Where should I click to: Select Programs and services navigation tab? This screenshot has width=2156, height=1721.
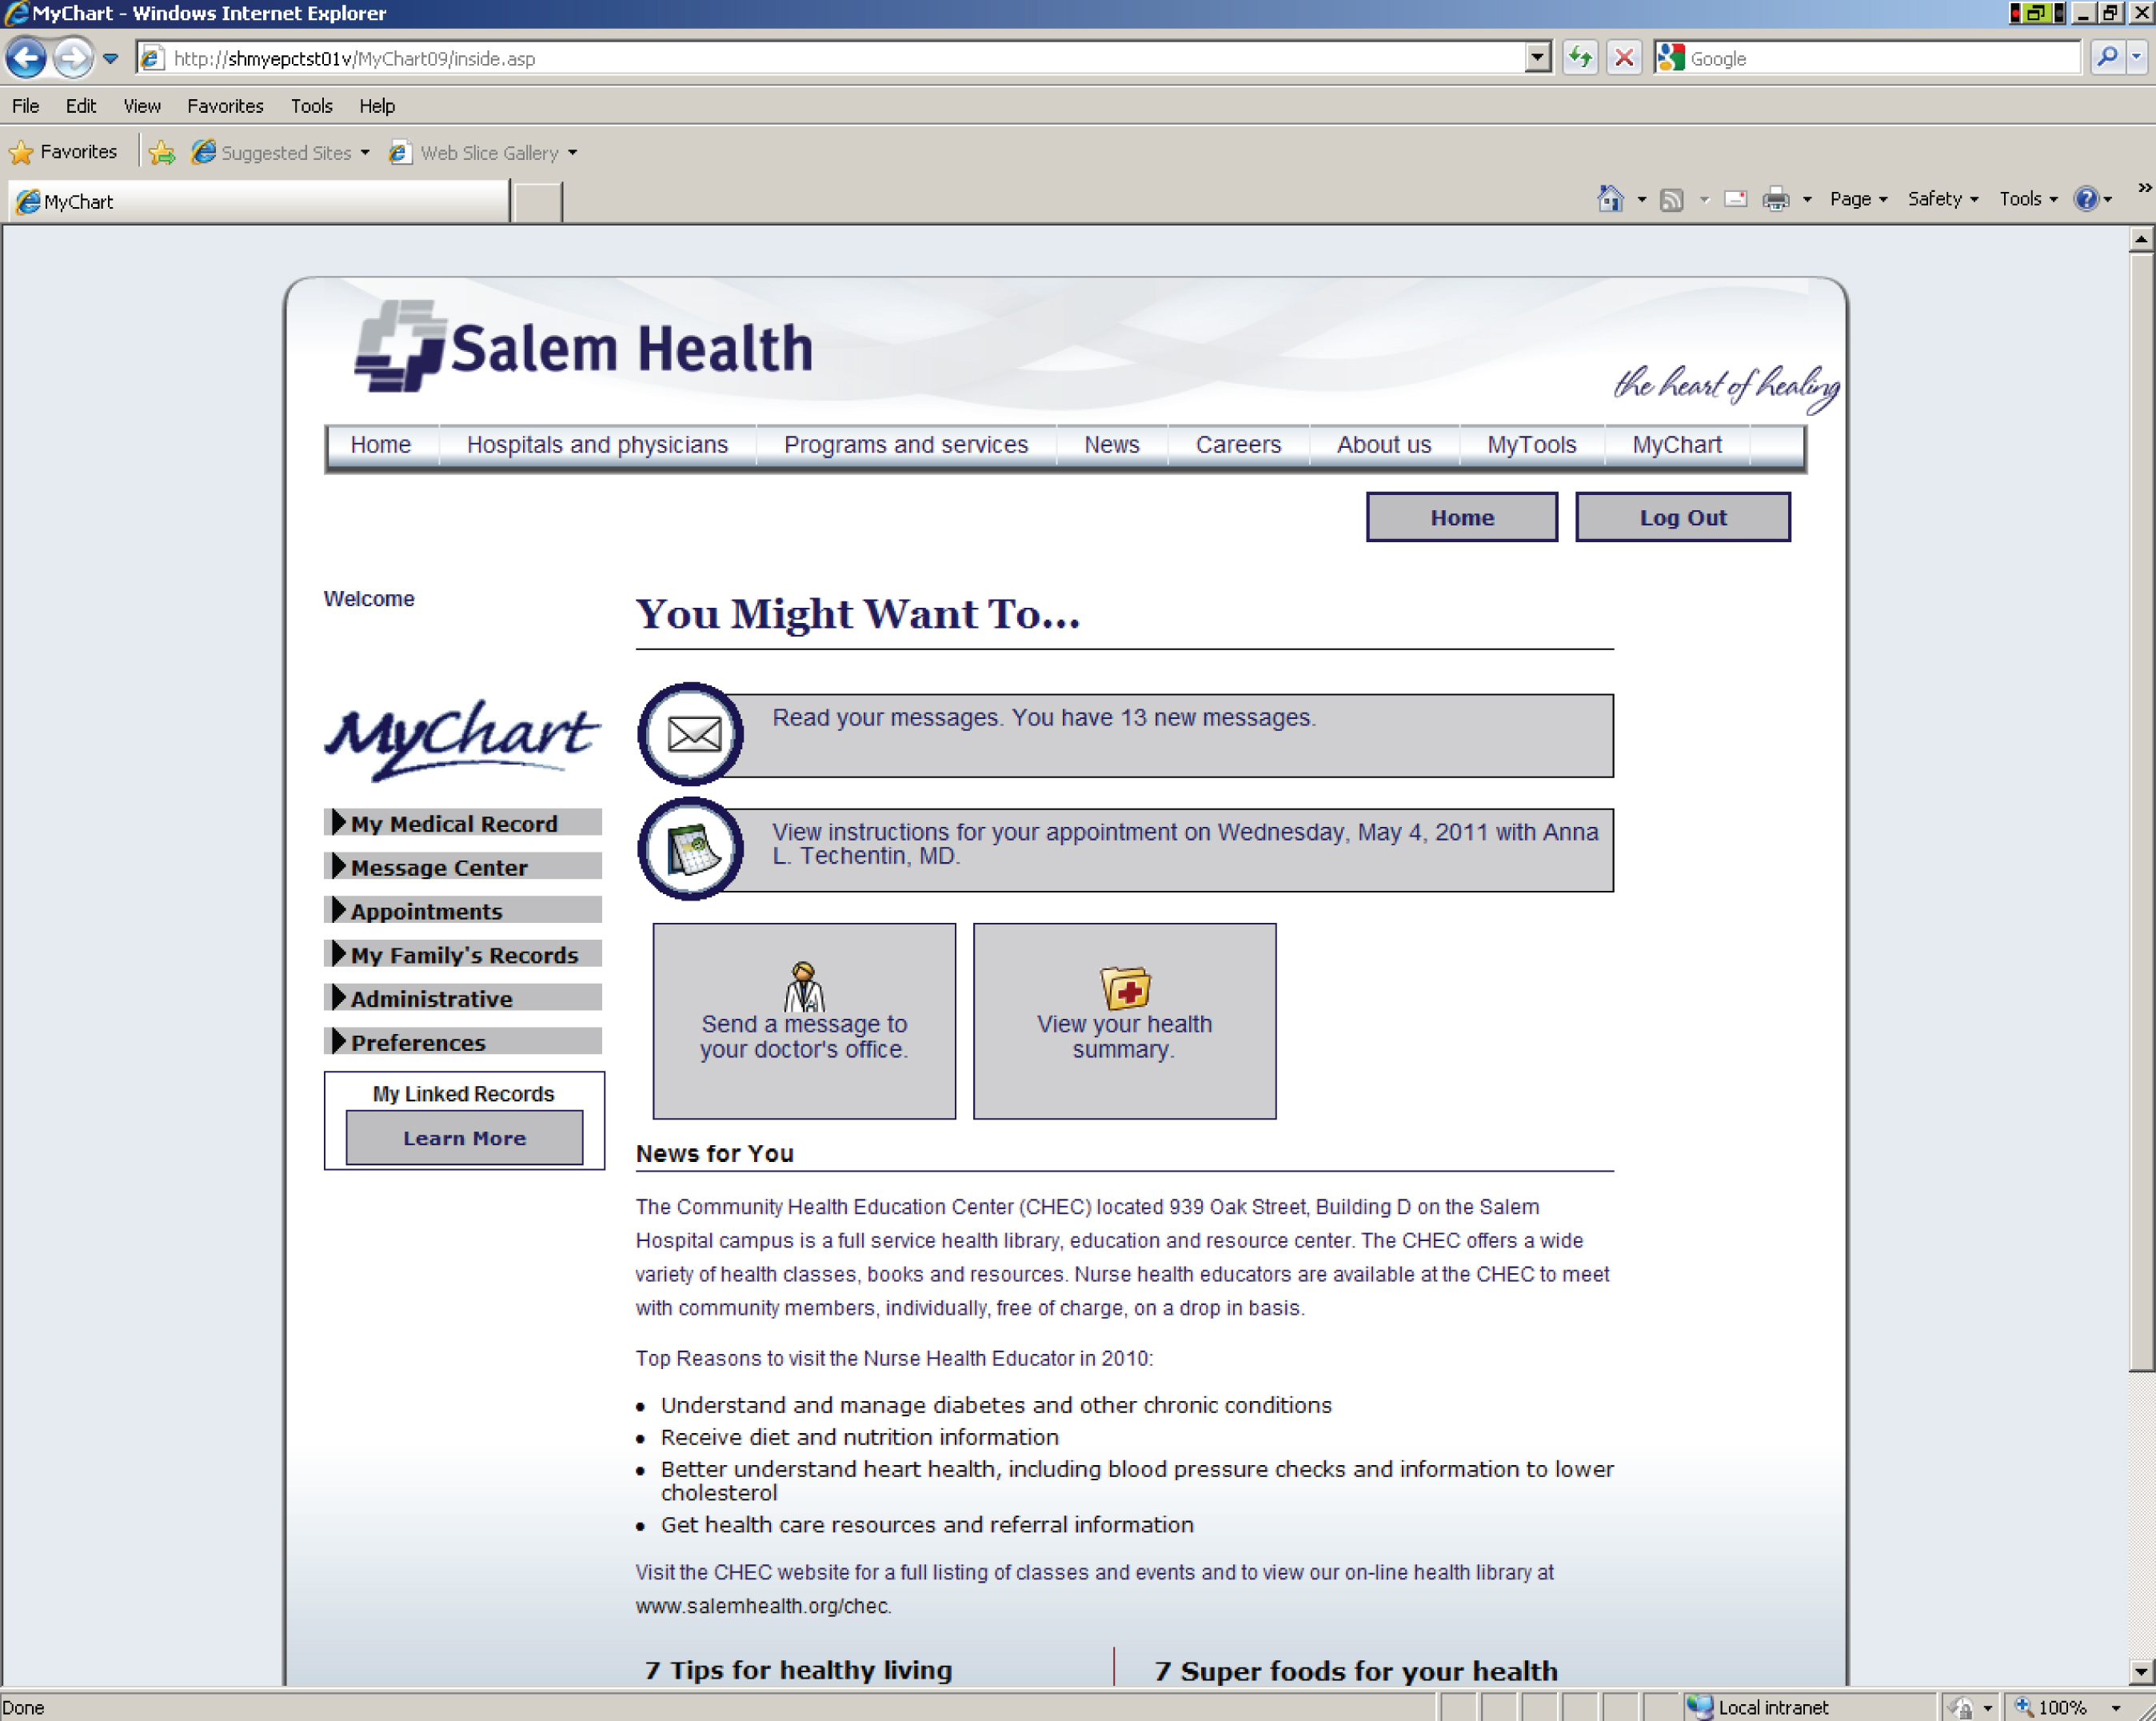click(x=905, y=445)
